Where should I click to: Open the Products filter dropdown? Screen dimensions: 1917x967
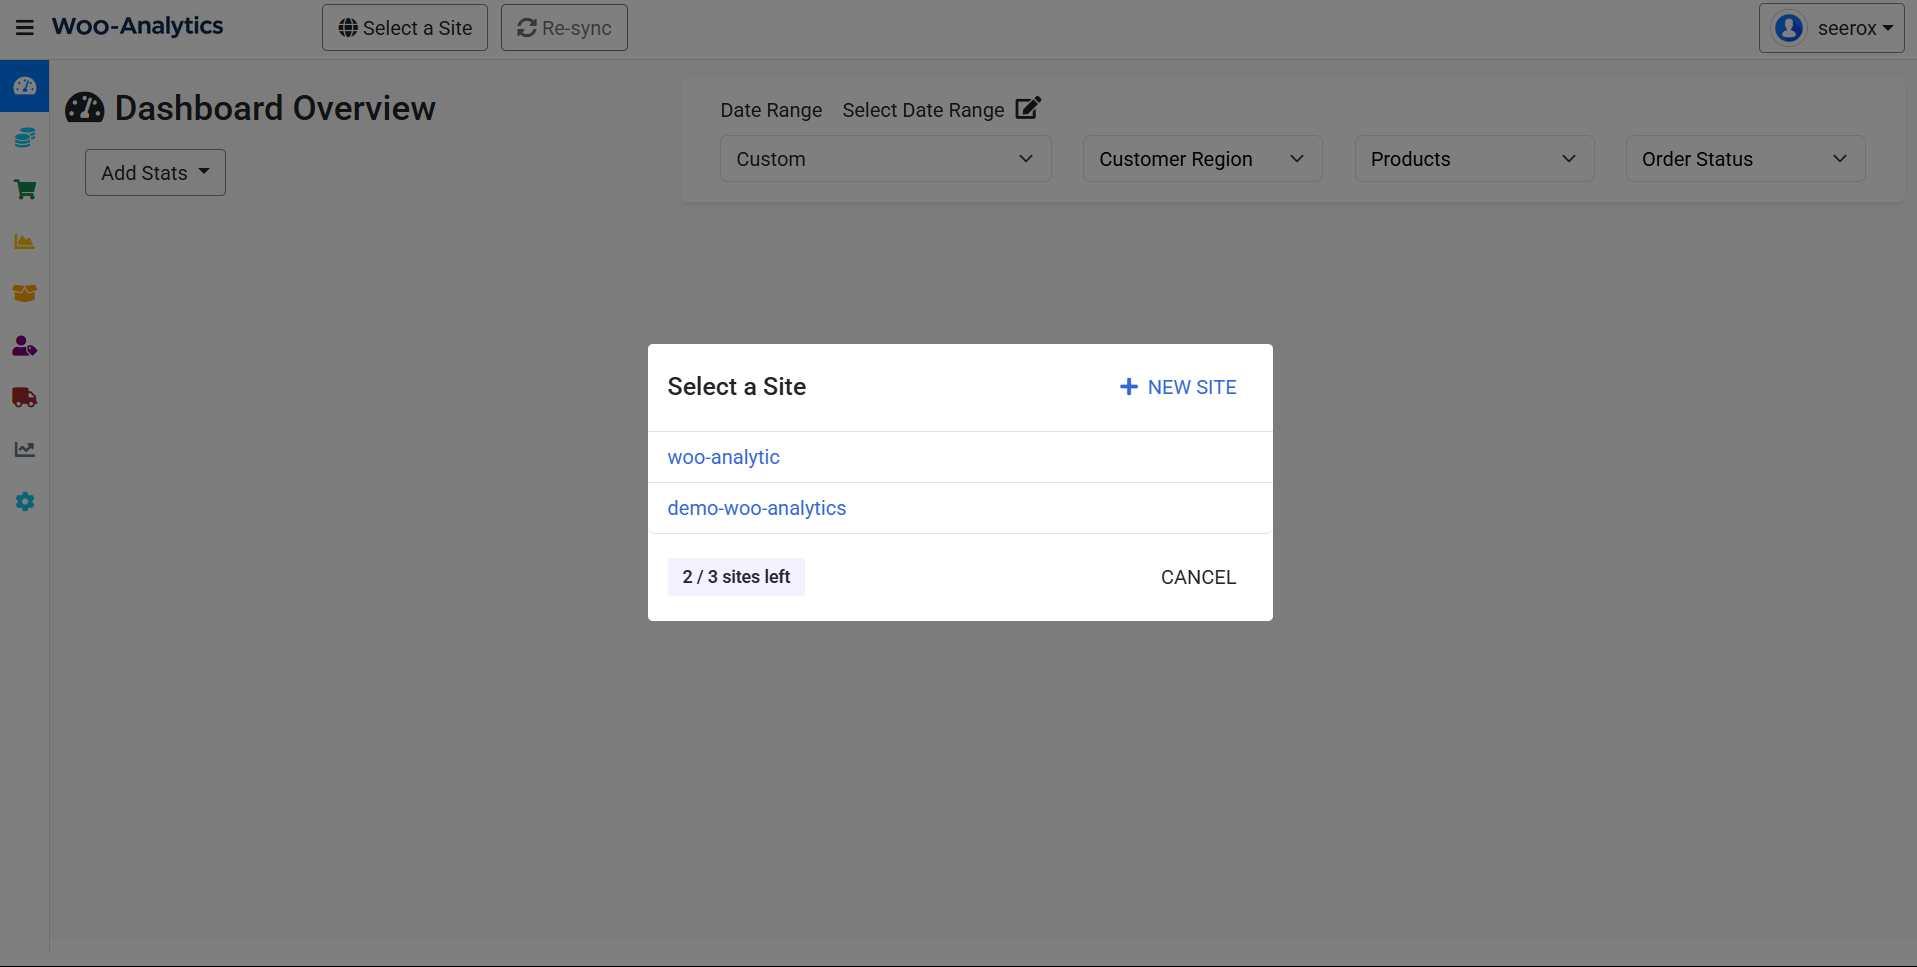point(1474,158)
